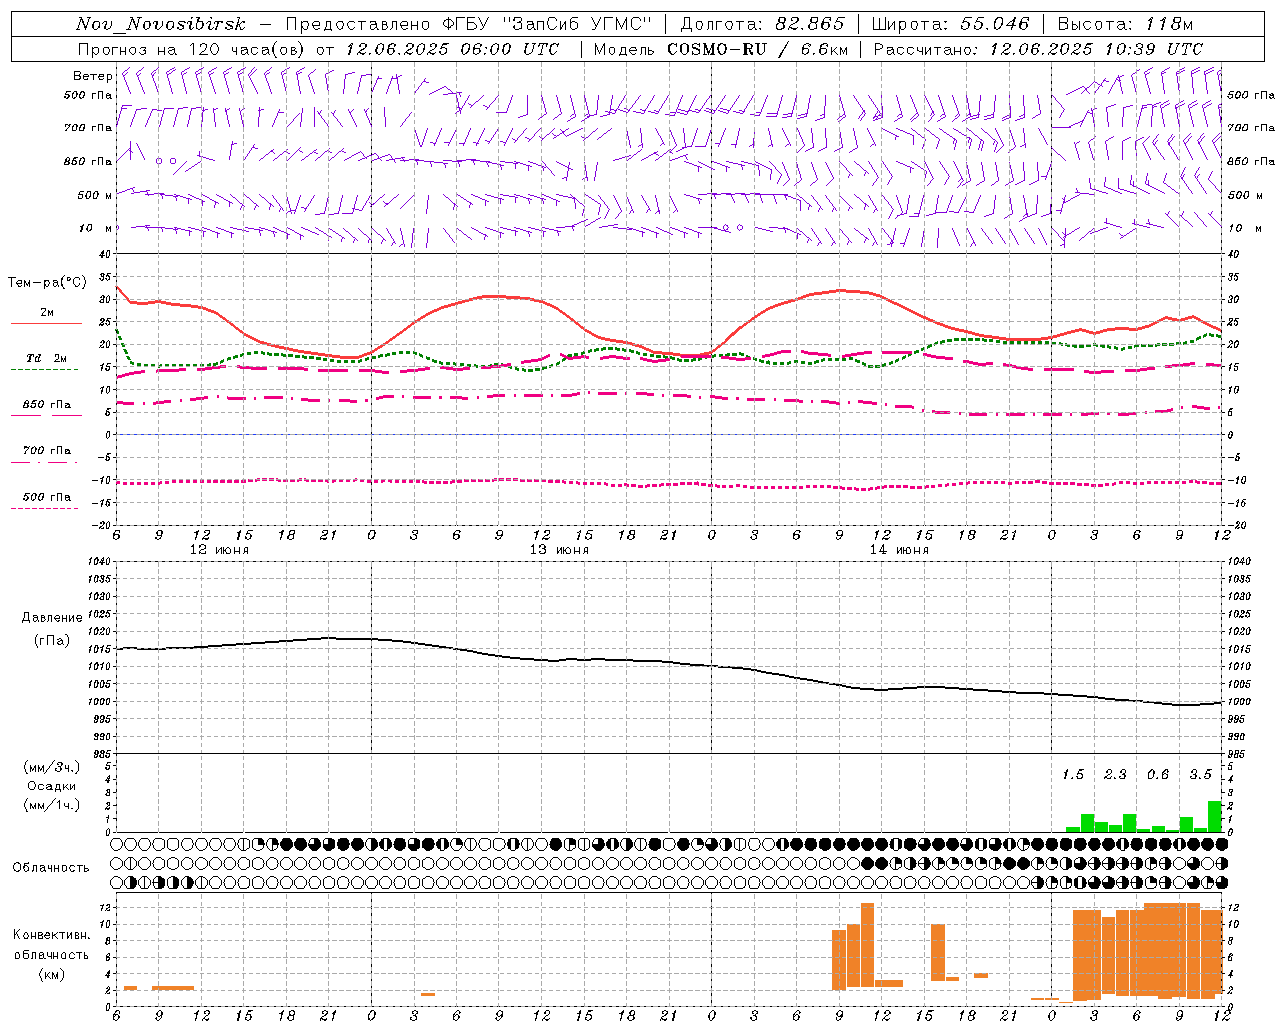Select the latitude value 55.046
This screenshot has height=1024, width=1280.
pos(995,24)
